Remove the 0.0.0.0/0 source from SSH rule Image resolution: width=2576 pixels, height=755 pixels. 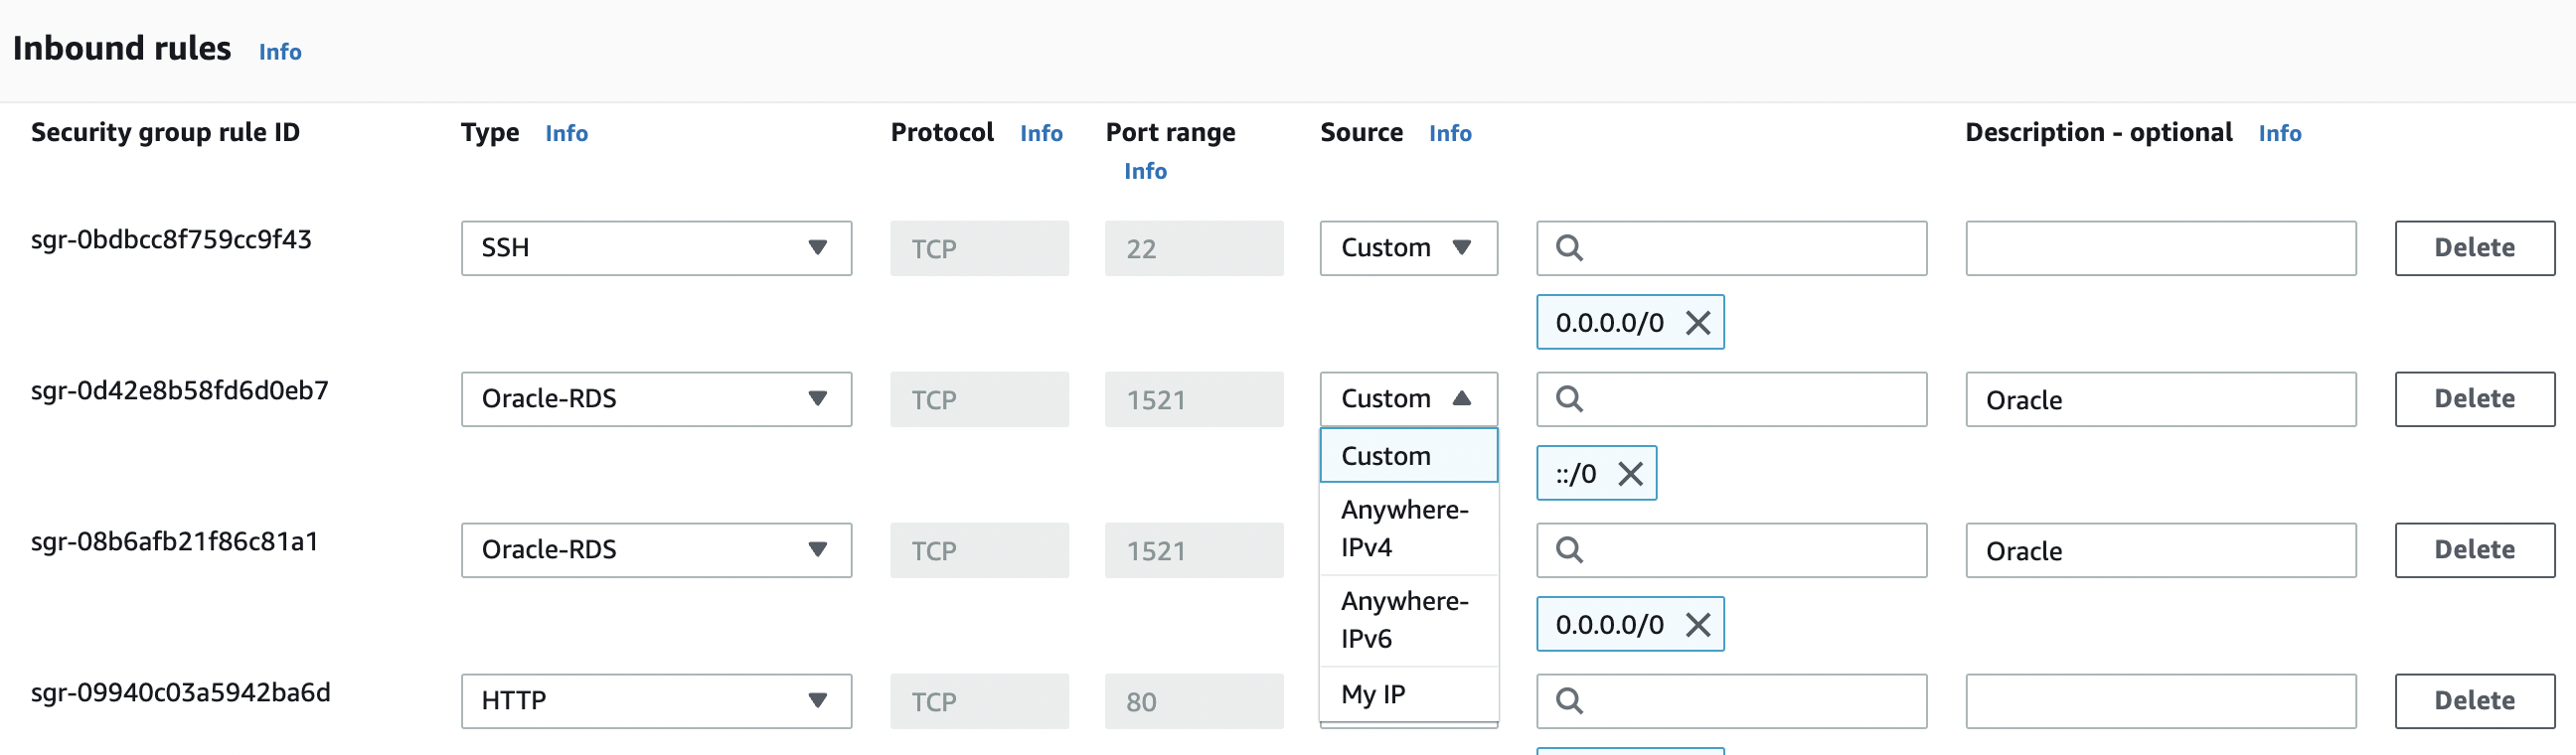click(x=1698, y=323)
